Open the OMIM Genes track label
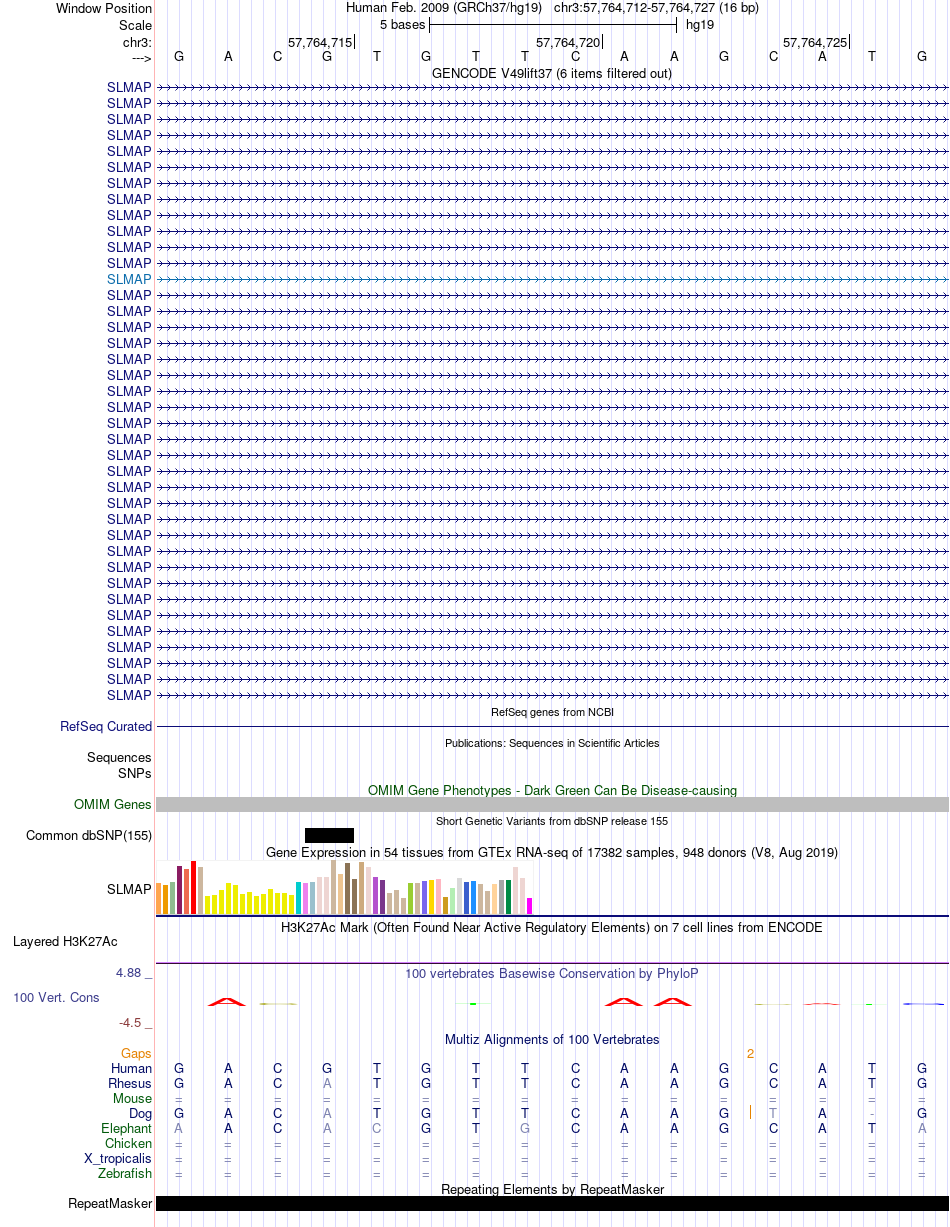Screen dimensions: 950x1227 pos(113,804)
